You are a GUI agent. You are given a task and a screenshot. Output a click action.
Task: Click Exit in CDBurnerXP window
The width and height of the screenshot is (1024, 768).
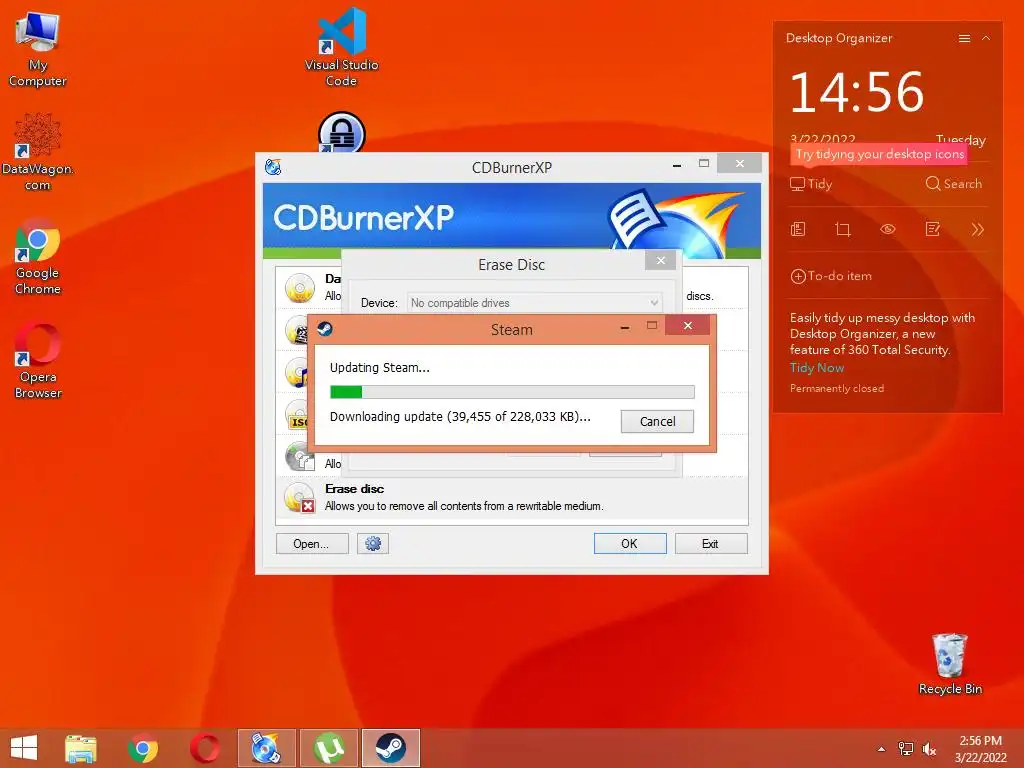[711, 543]
